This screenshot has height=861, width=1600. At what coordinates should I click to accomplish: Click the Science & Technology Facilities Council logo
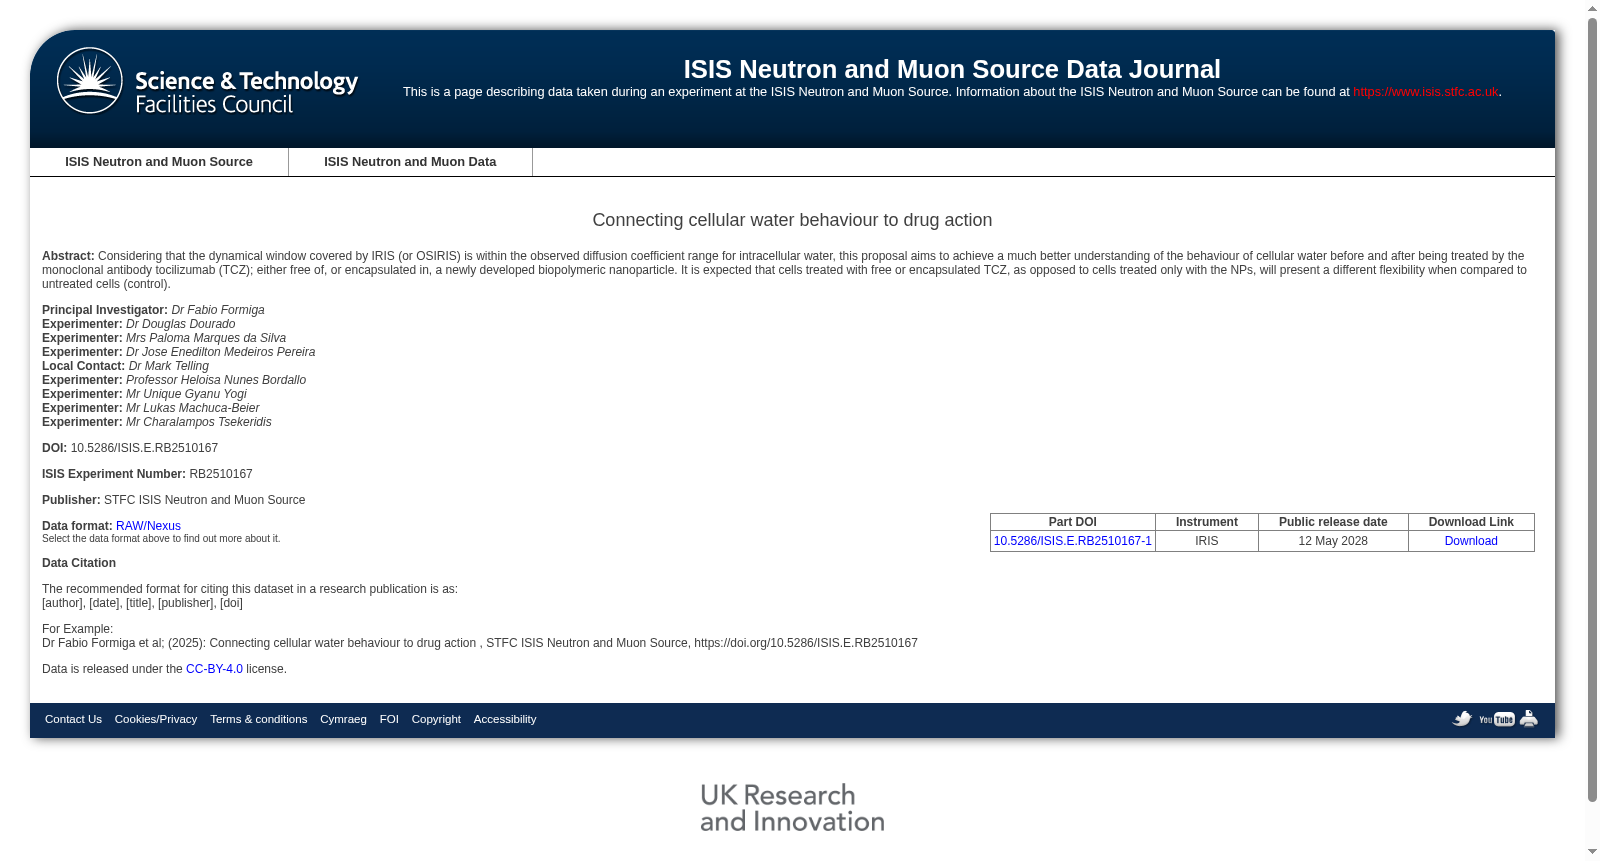click(207, 83)
